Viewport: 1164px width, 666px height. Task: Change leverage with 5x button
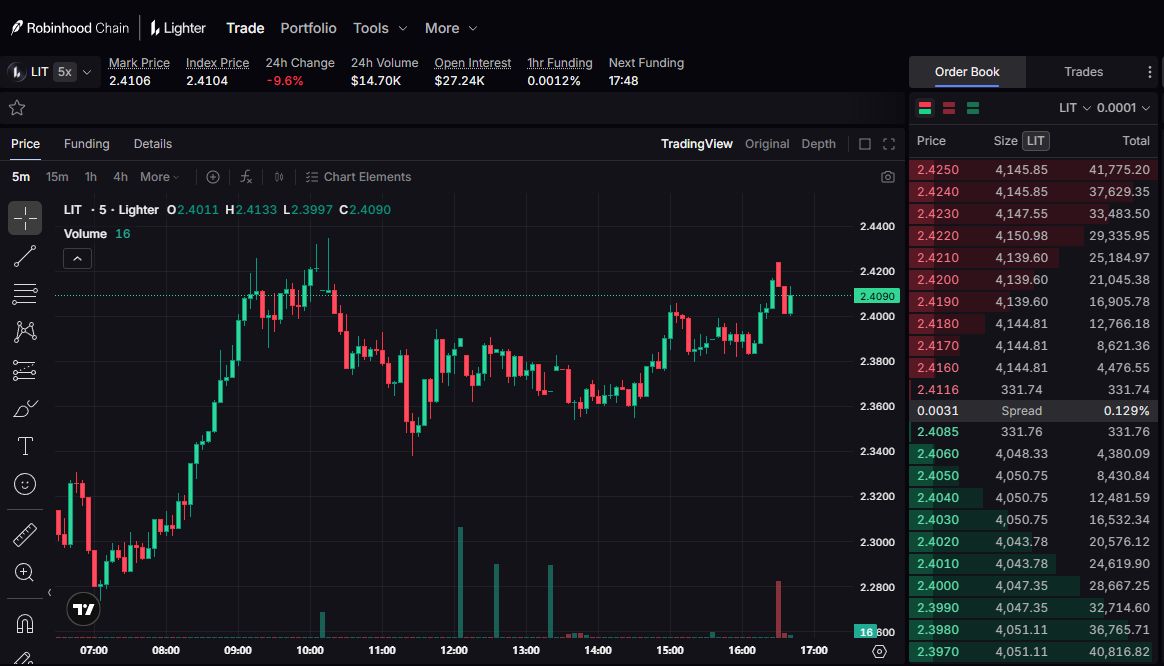65,72
